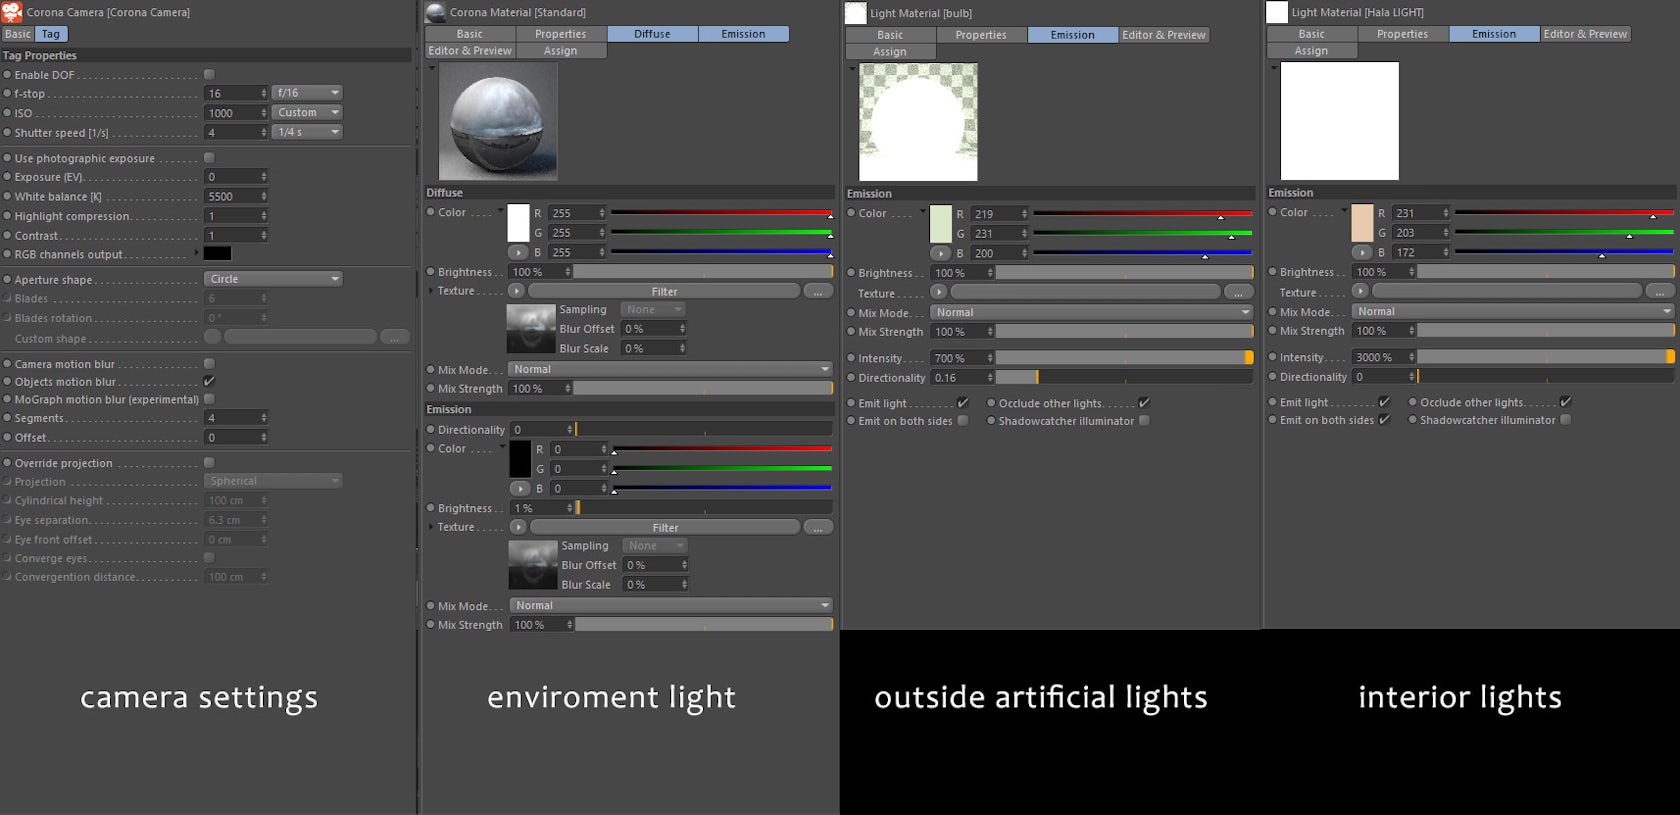The height and width of the screenshot is (815, 1680).
Task: Open Assign tab in Corona Material
Action: click(561, 51)
